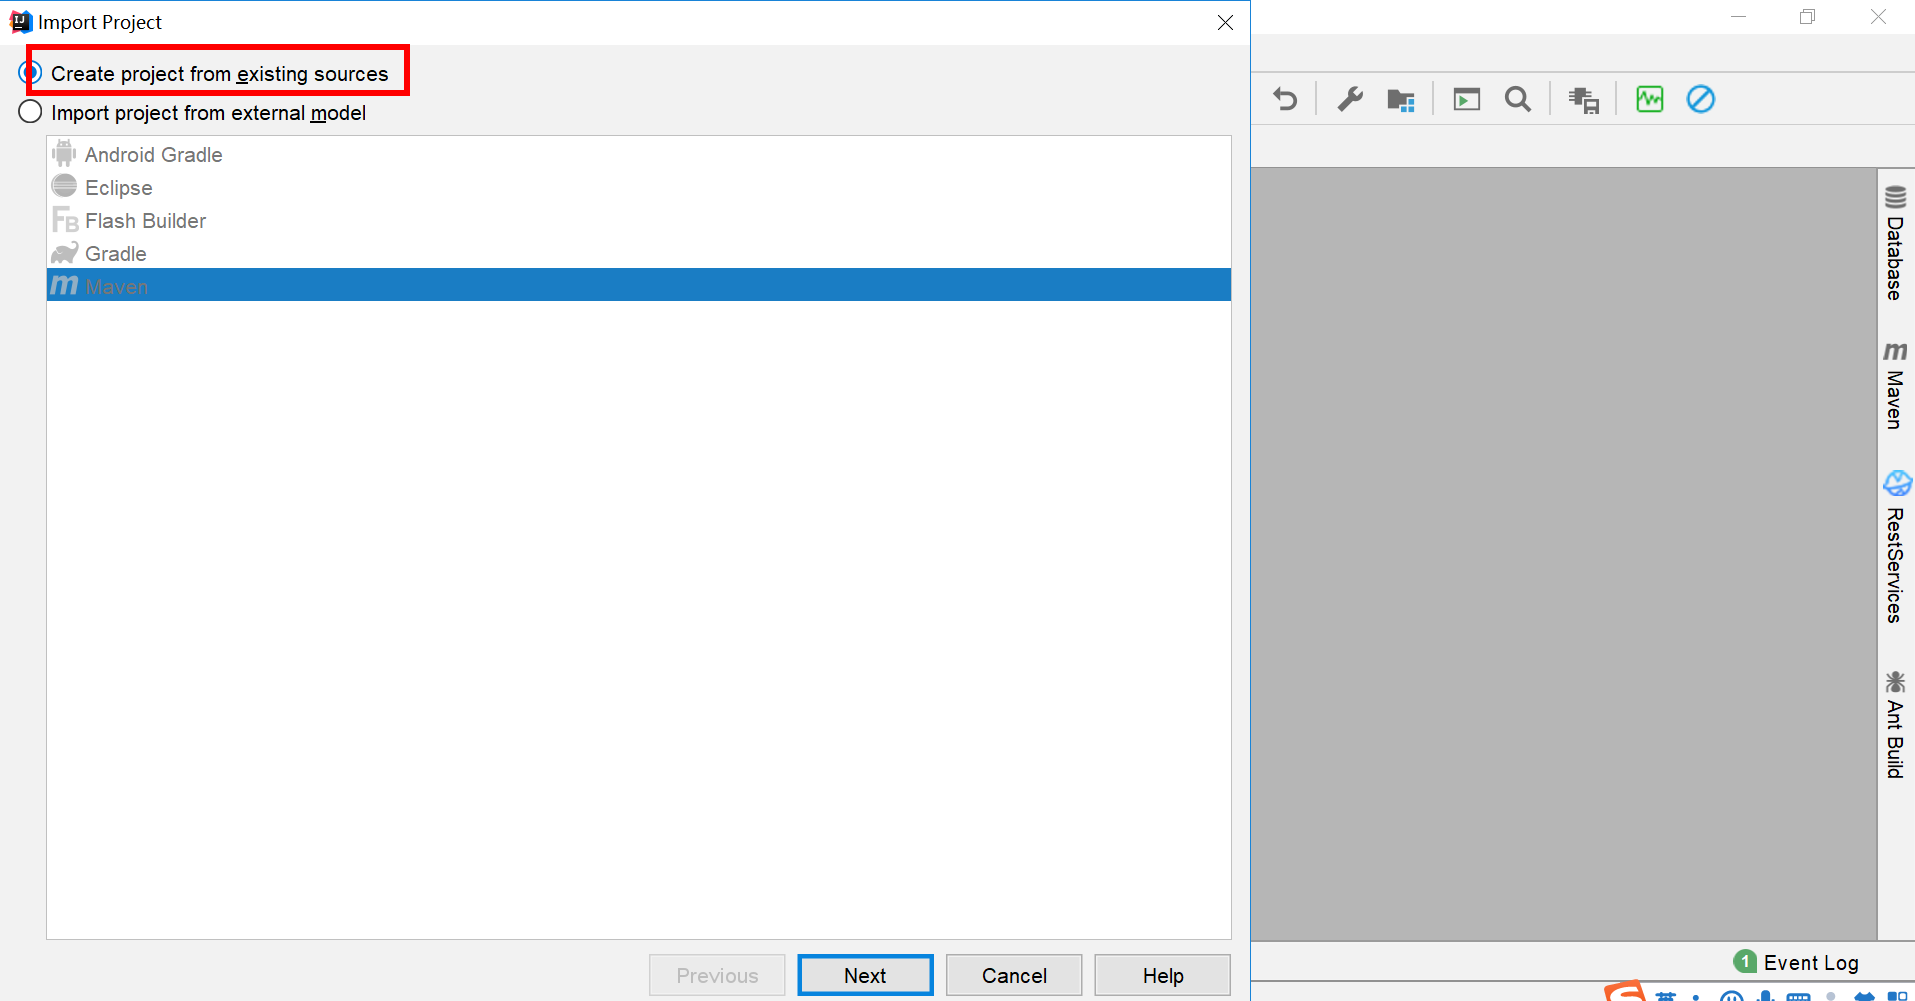This screenshot has height=1001, width=1915.
Task: Click the green activity monitor icon
Action: pos(1650,99)
